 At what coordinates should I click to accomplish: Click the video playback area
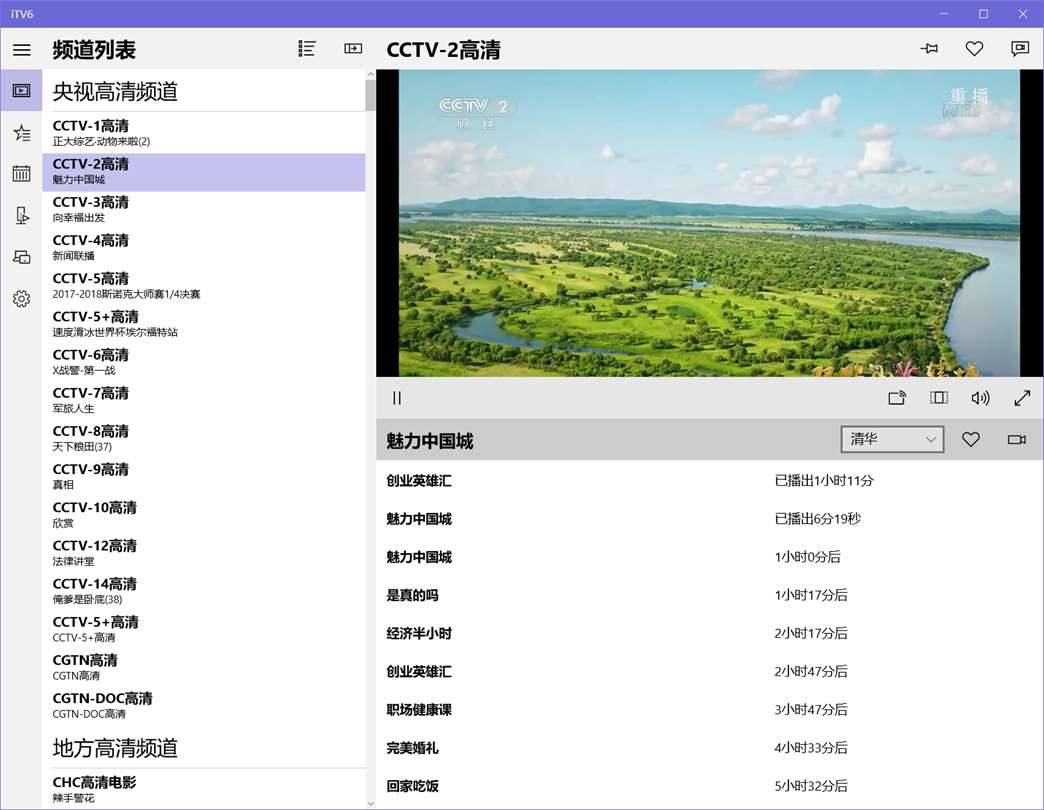click(709, 223)
